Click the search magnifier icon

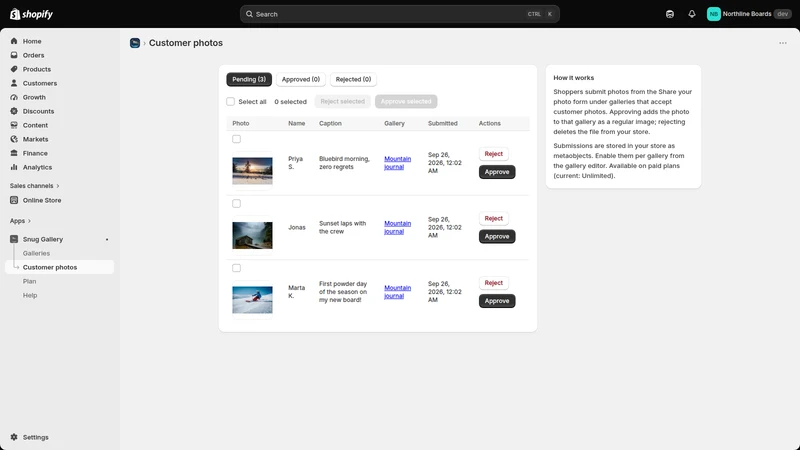tap(249, 14)
